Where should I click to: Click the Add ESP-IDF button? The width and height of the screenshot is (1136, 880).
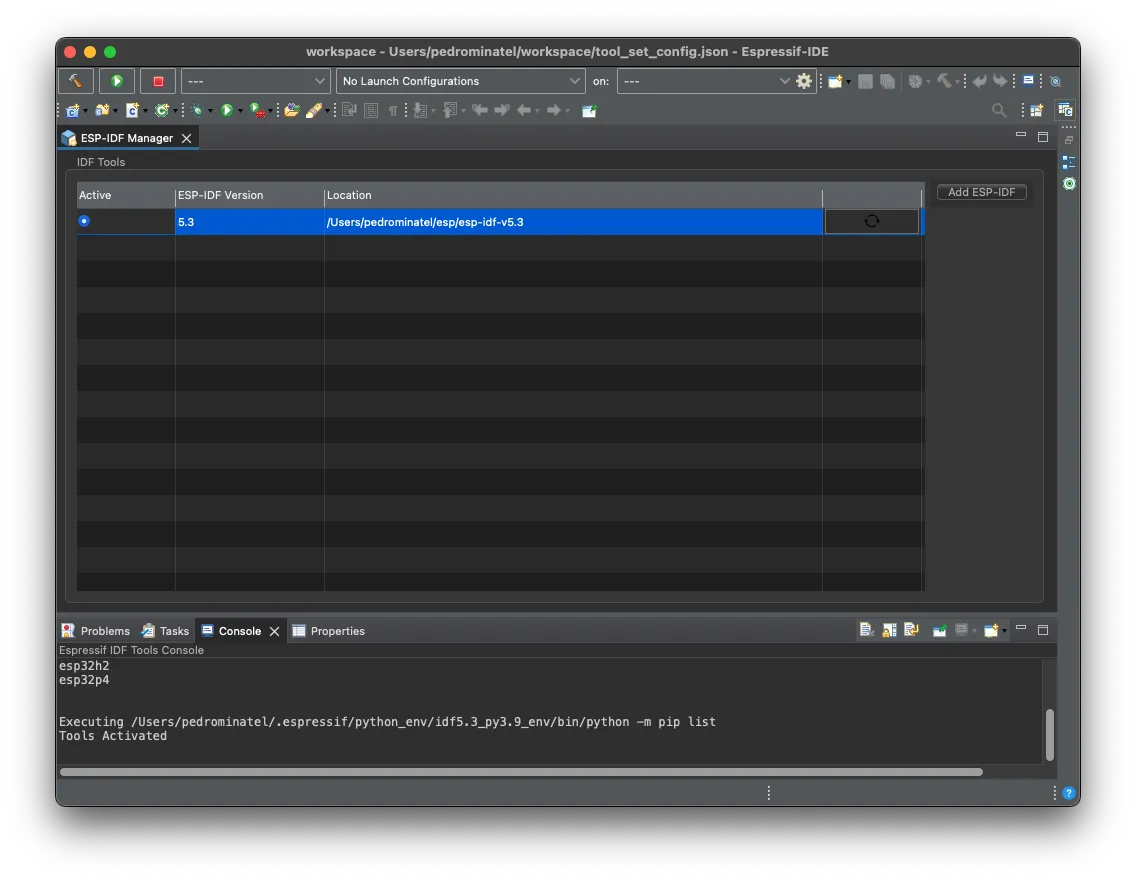(981, 192)
